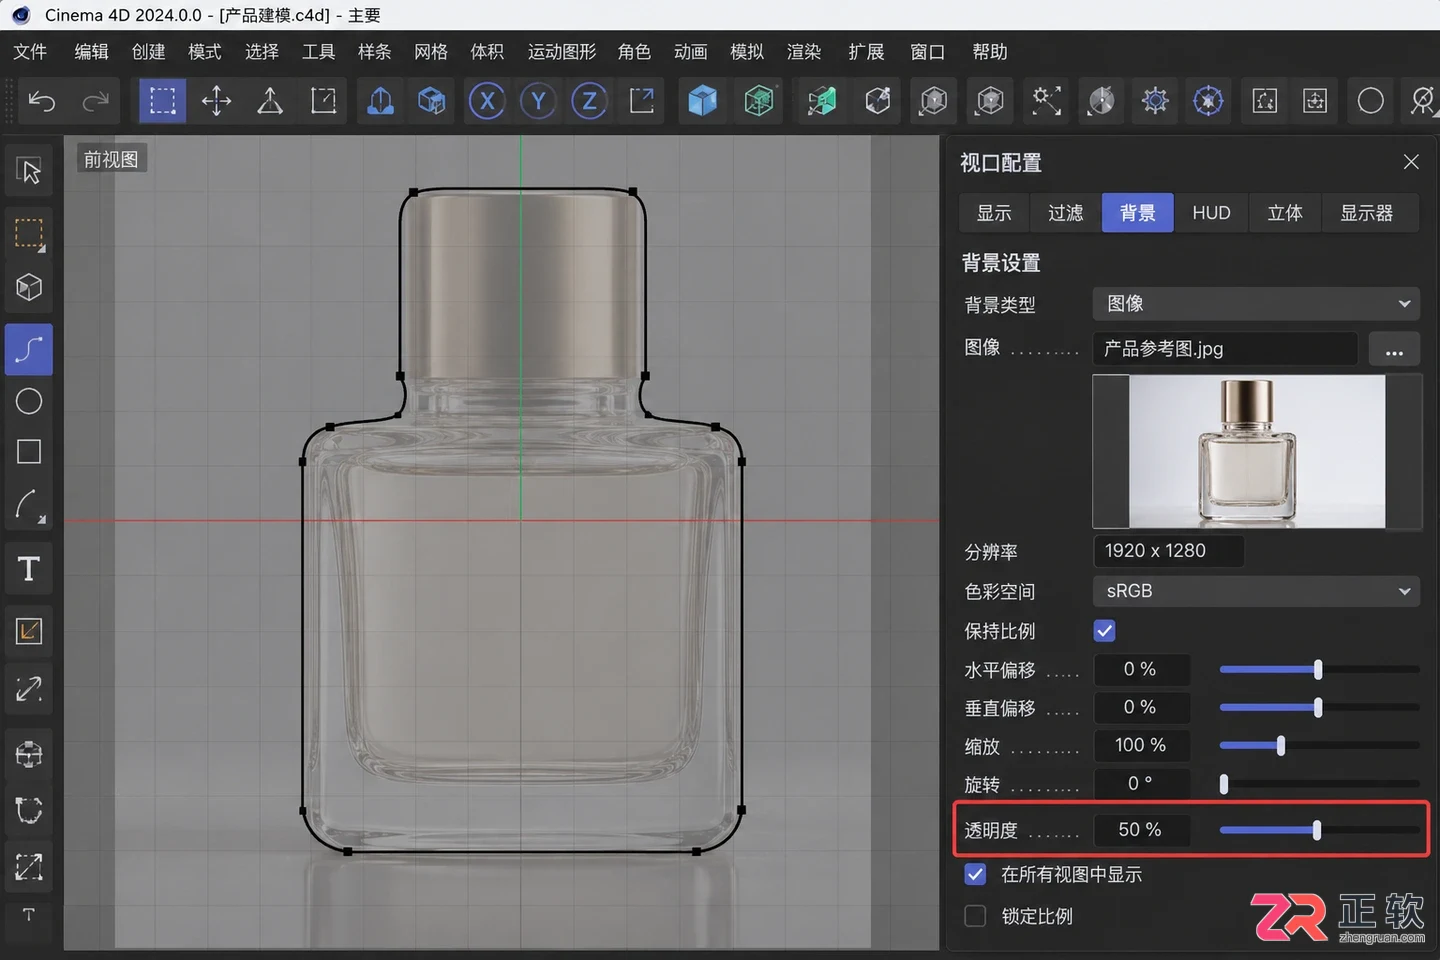This screenshot has width=1440, height=960.
Task: Select the rectangle spline tool in sidebar
Action: pyautogui.click(x=29, y=452)
